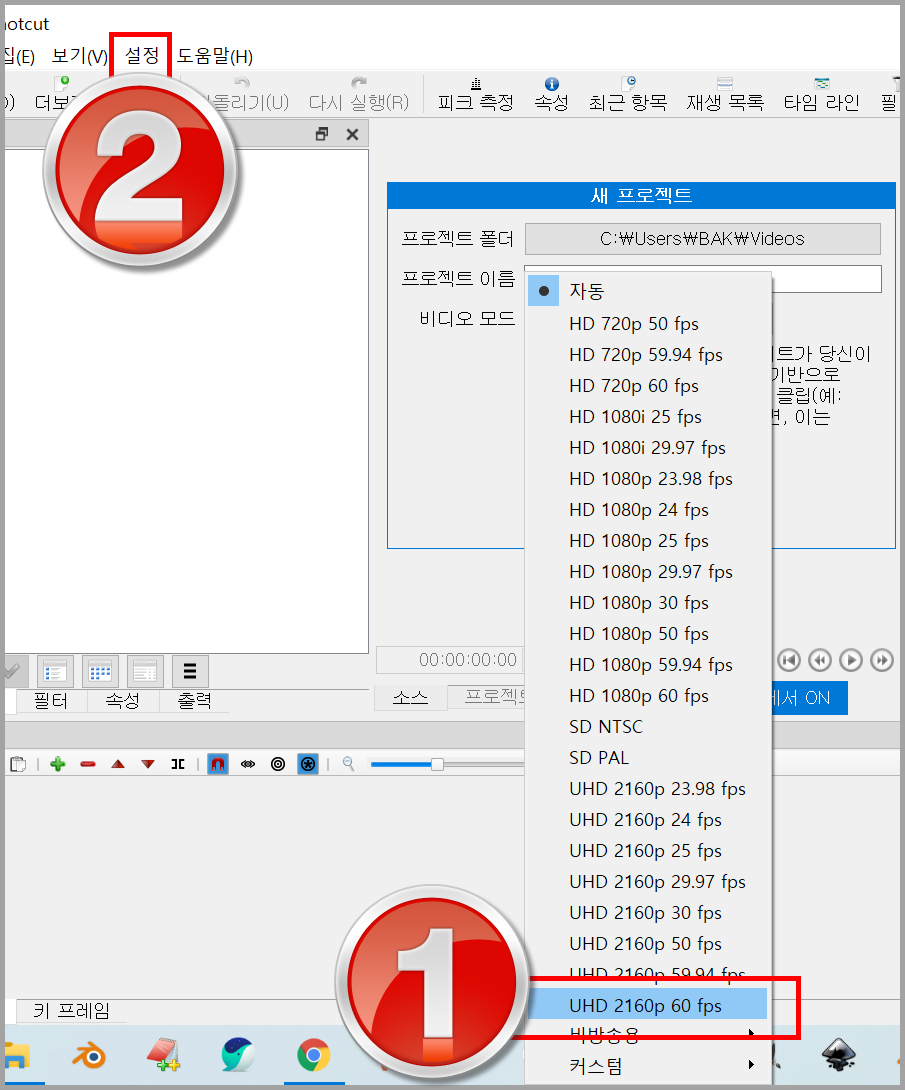Image resolution: width=905 pixels, height=1090 pixels.
Task: Append clip with the green plus icon
Action: click(58, 764)
